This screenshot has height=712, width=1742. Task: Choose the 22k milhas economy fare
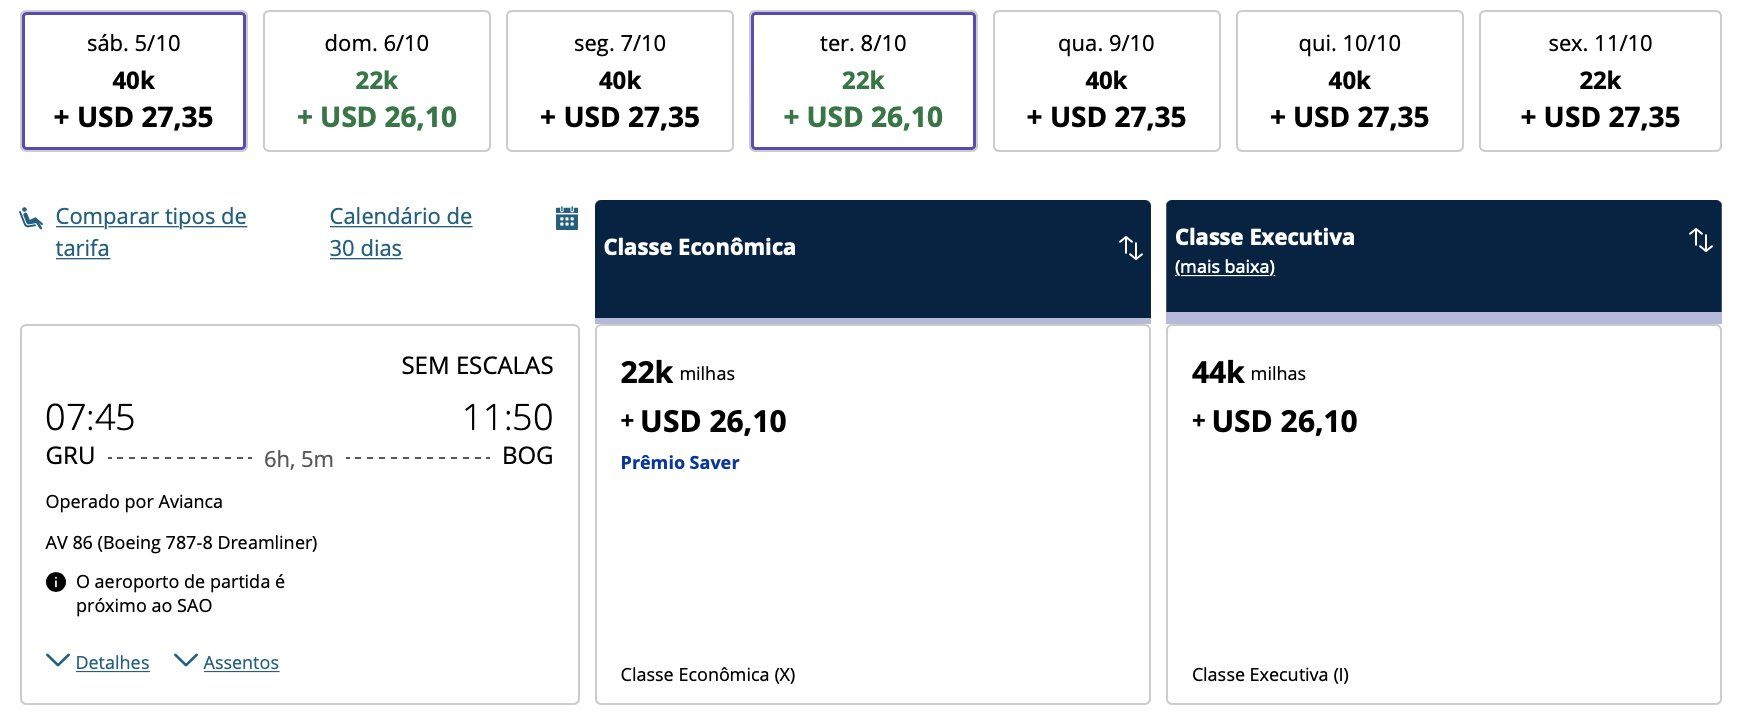873,514
